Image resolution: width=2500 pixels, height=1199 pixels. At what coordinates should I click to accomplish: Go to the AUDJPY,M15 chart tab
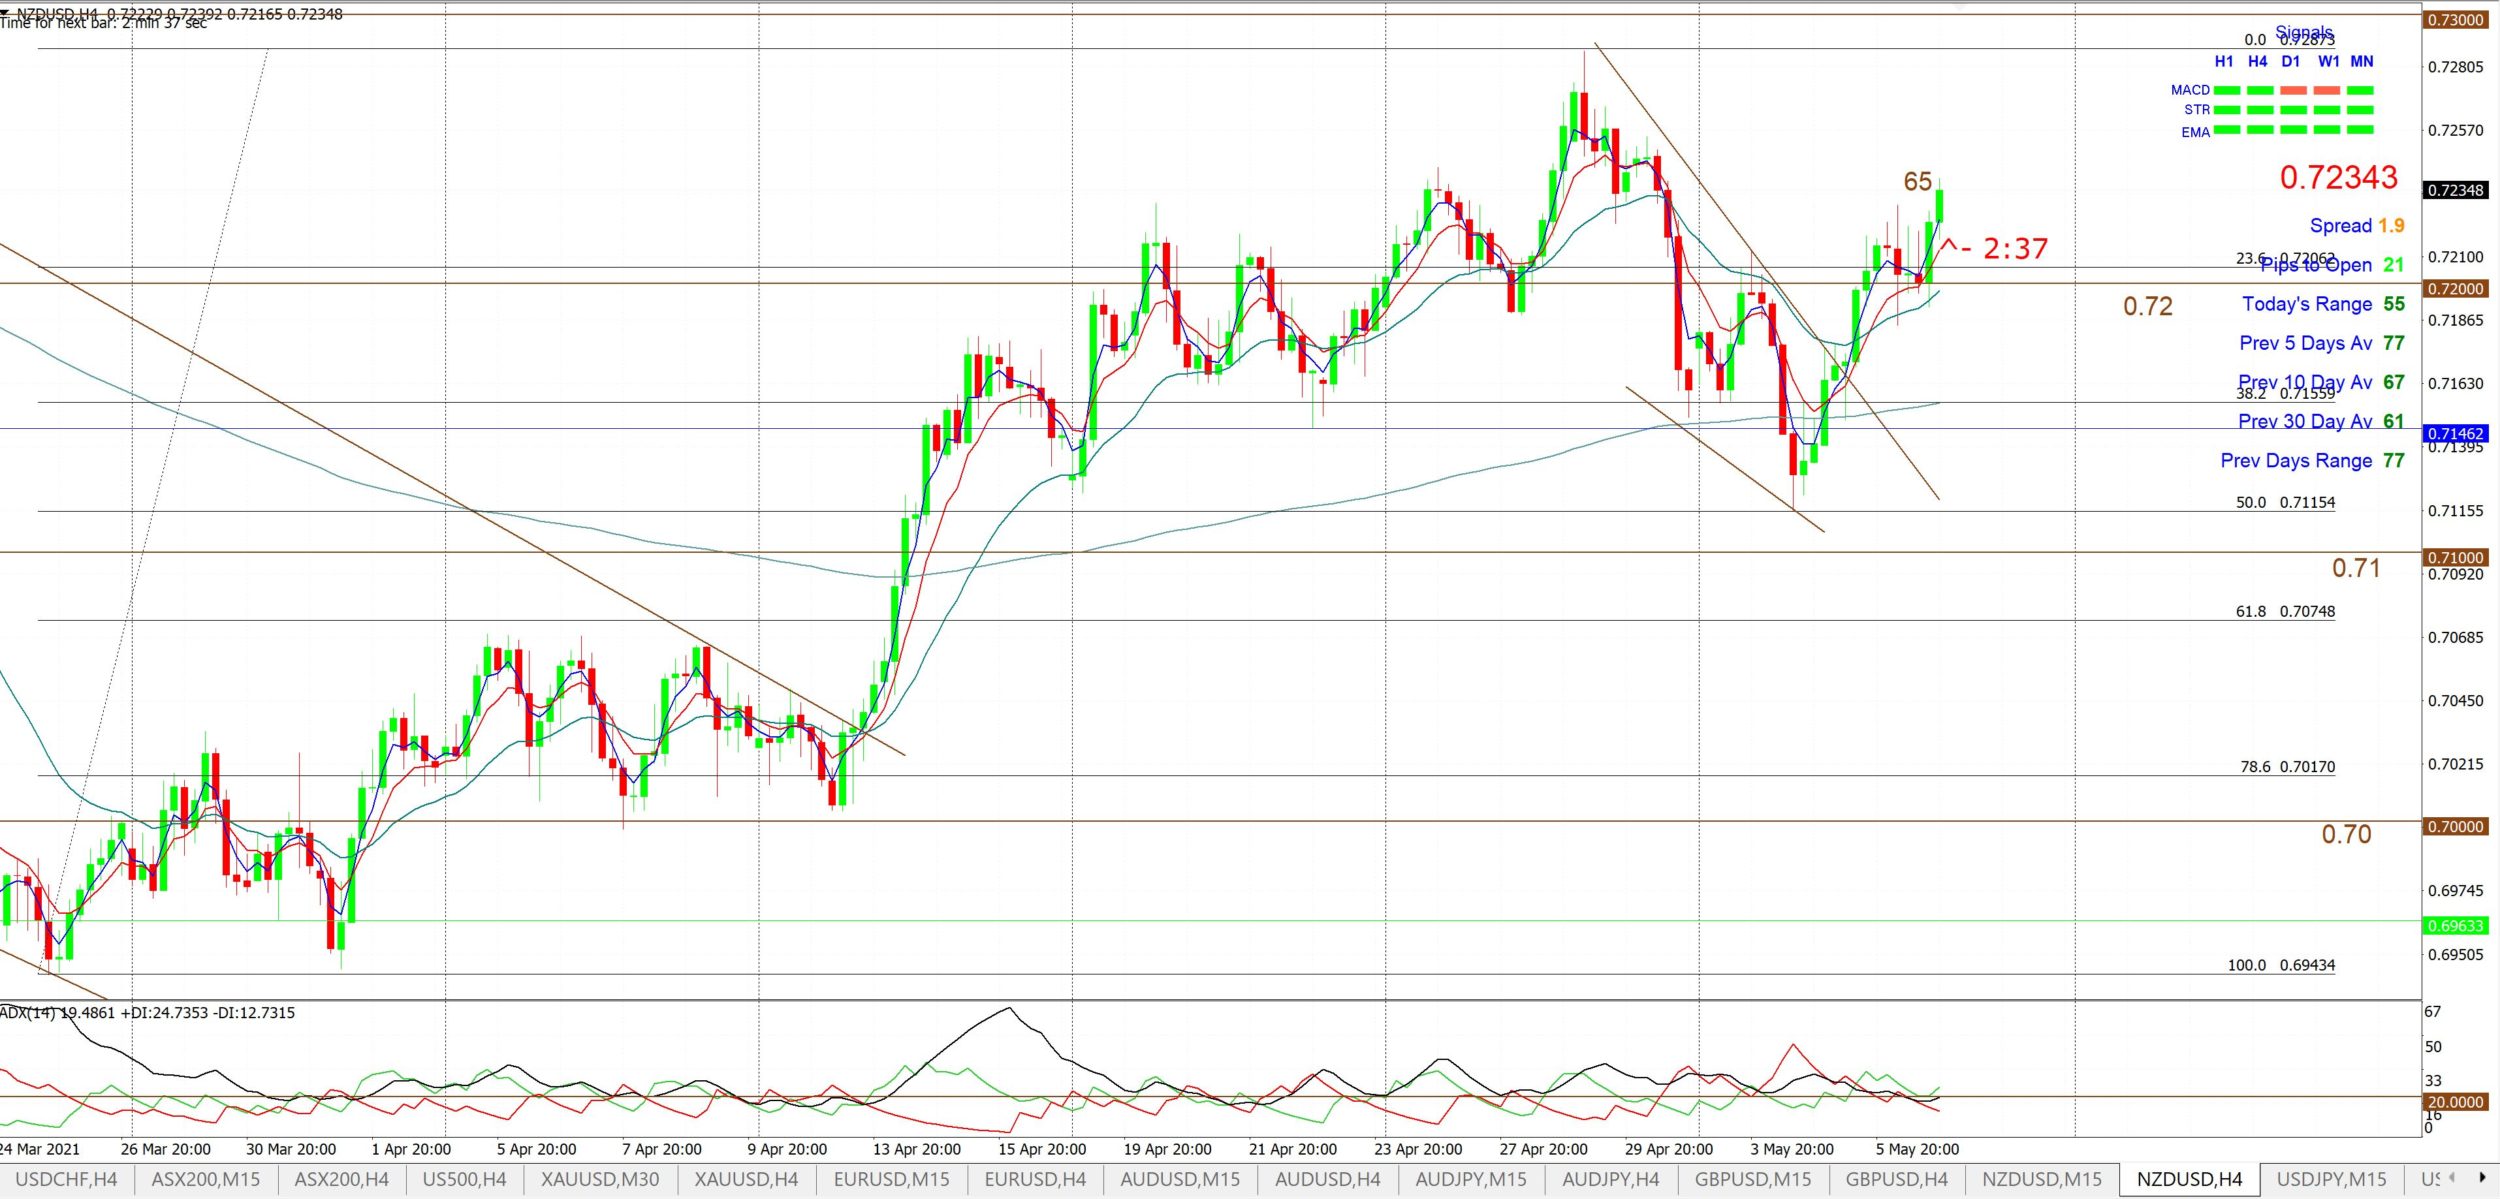(x=1471, y=1179)
